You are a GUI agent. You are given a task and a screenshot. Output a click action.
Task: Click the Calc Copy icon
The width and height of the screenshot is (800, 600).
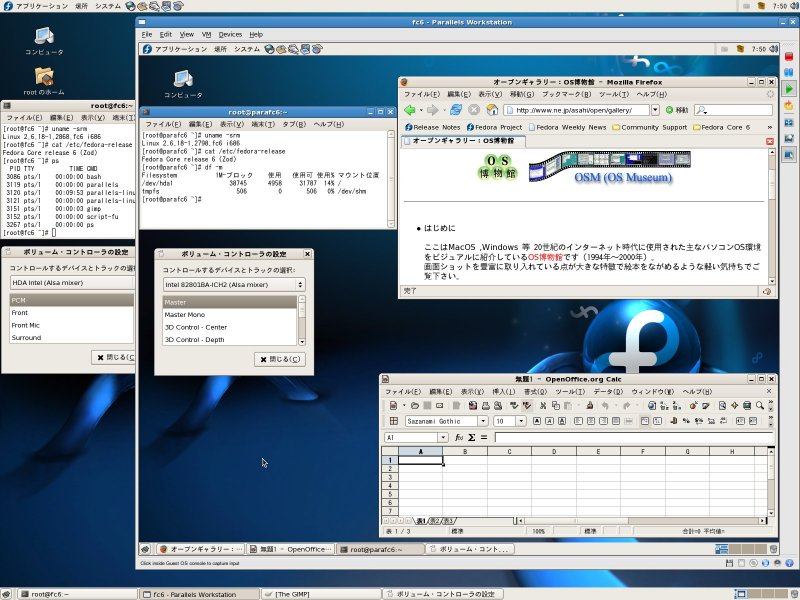pos(555,406)
